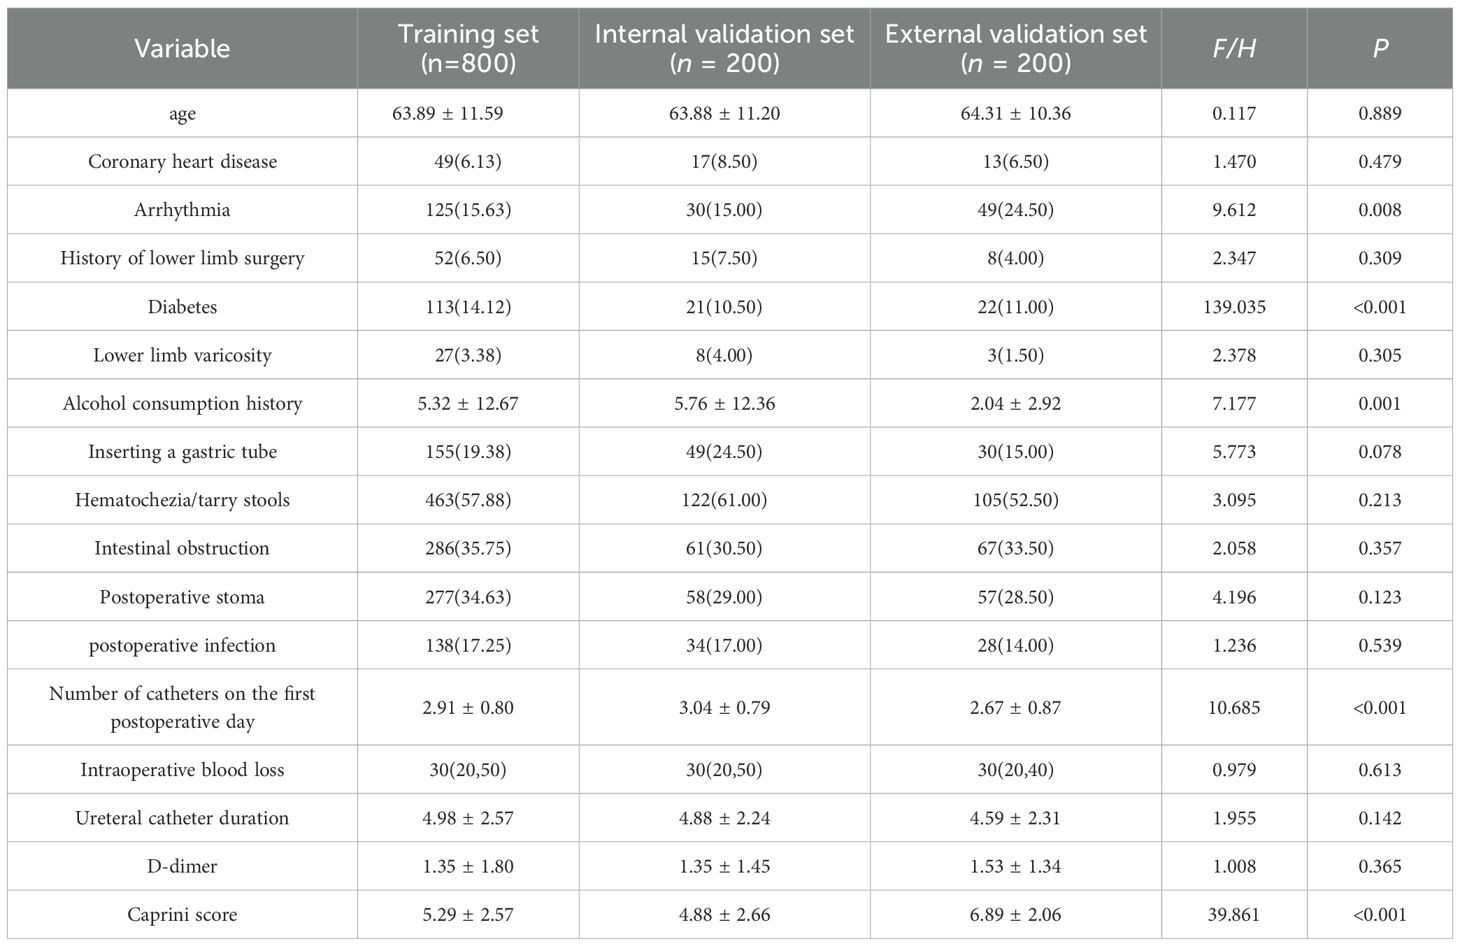The height and width of the screenshot is (946, 1460).
Task: Click the Caprini score external value 6.89 ± 2.06
Action: [1015, 915]
